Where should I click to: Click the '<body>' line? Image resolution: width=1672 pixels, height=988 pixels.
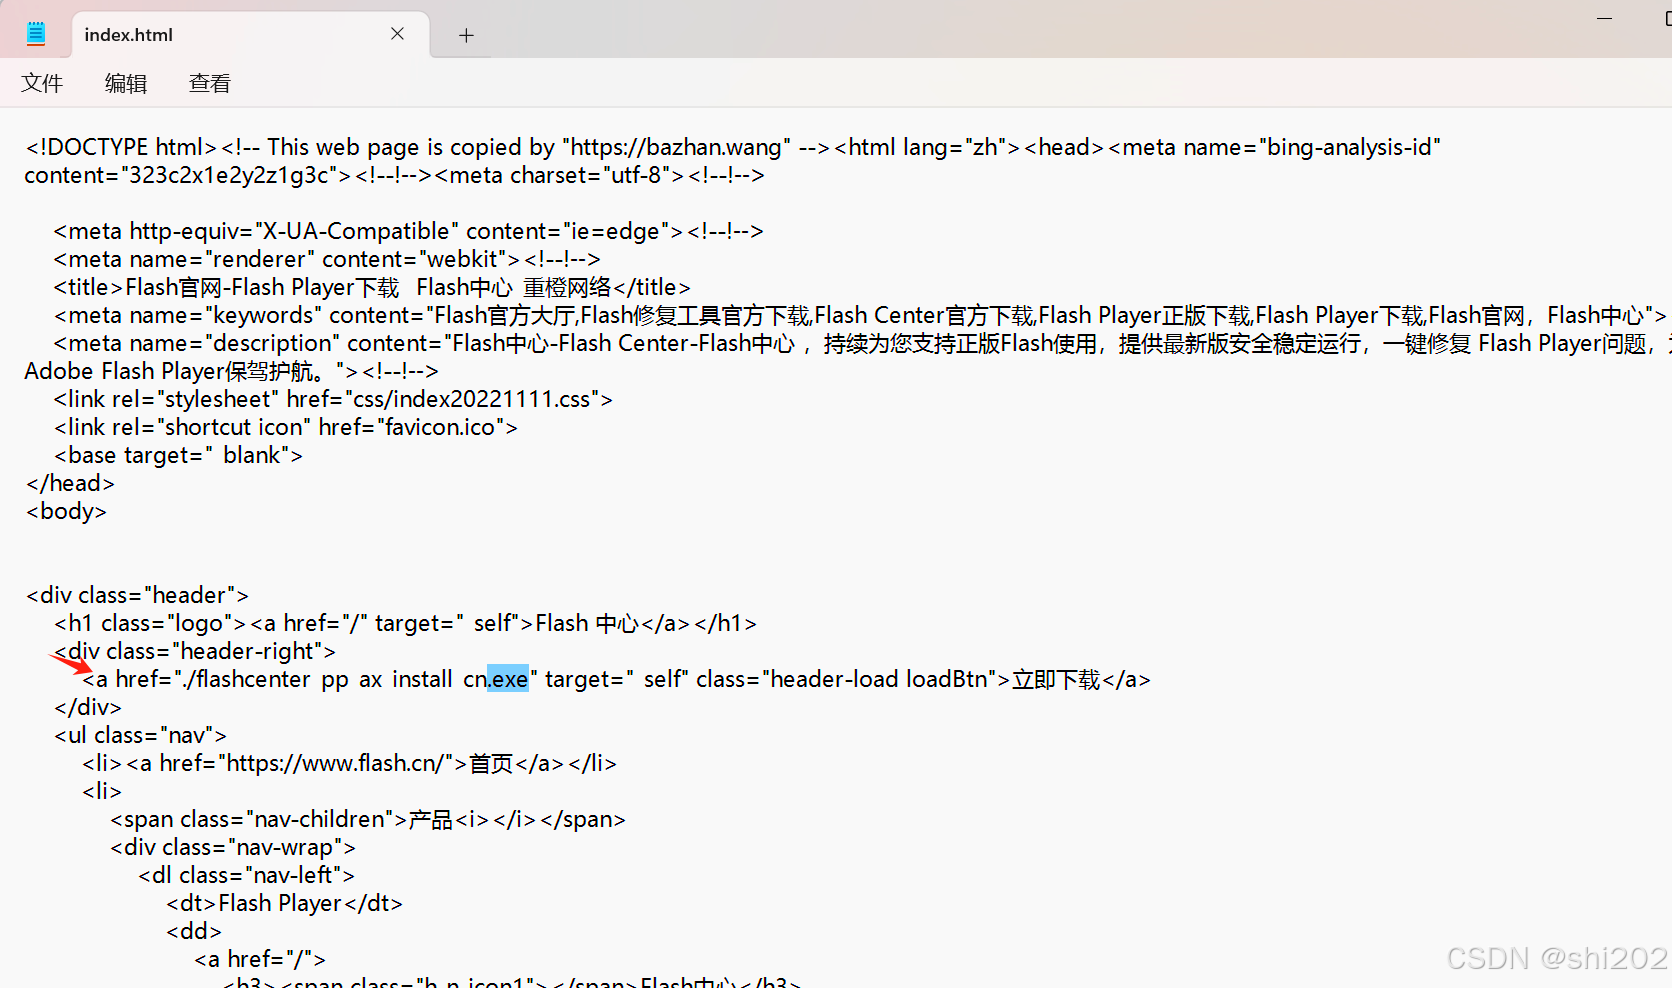pyautogui.click(x=66, y=511)
